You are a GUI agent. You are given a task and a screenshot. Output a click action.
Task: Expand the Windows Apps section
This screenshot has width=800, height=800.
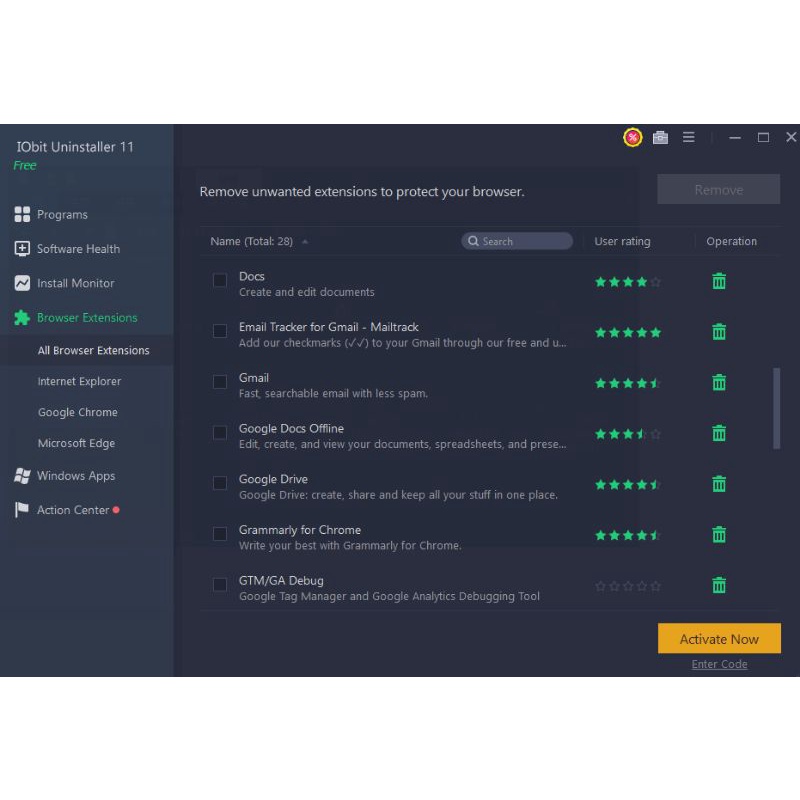tap(75, 476)
